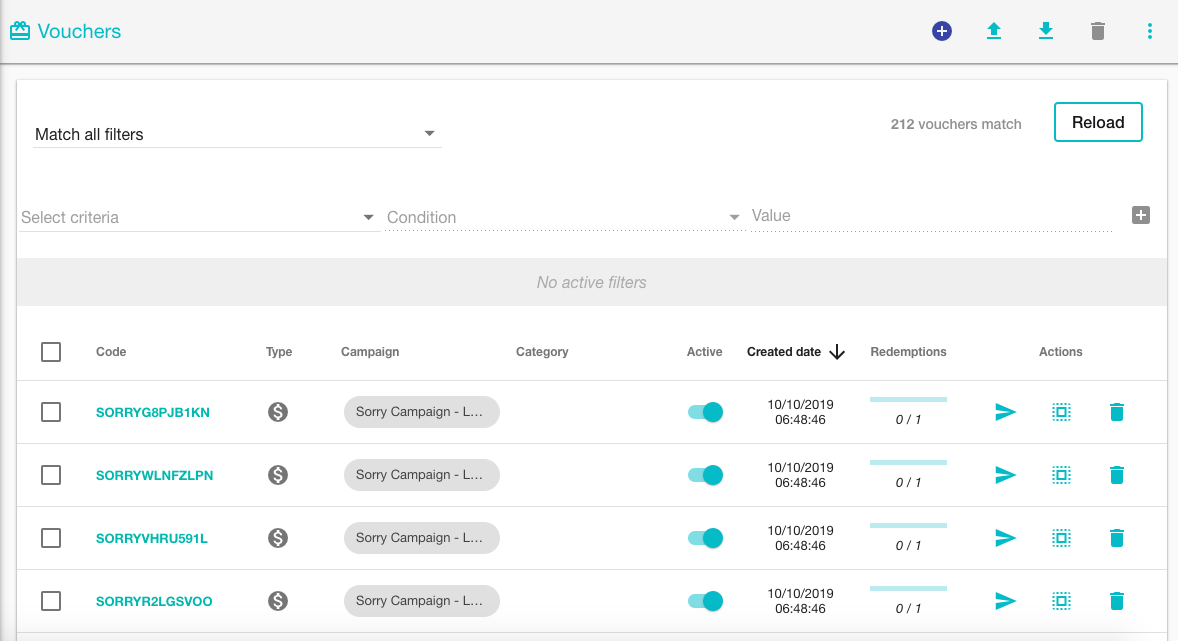Click the QR code icon for SORRYG8PJB1KN
The height and width of the screenshot is (641, 1178).
click(1061, 412)
